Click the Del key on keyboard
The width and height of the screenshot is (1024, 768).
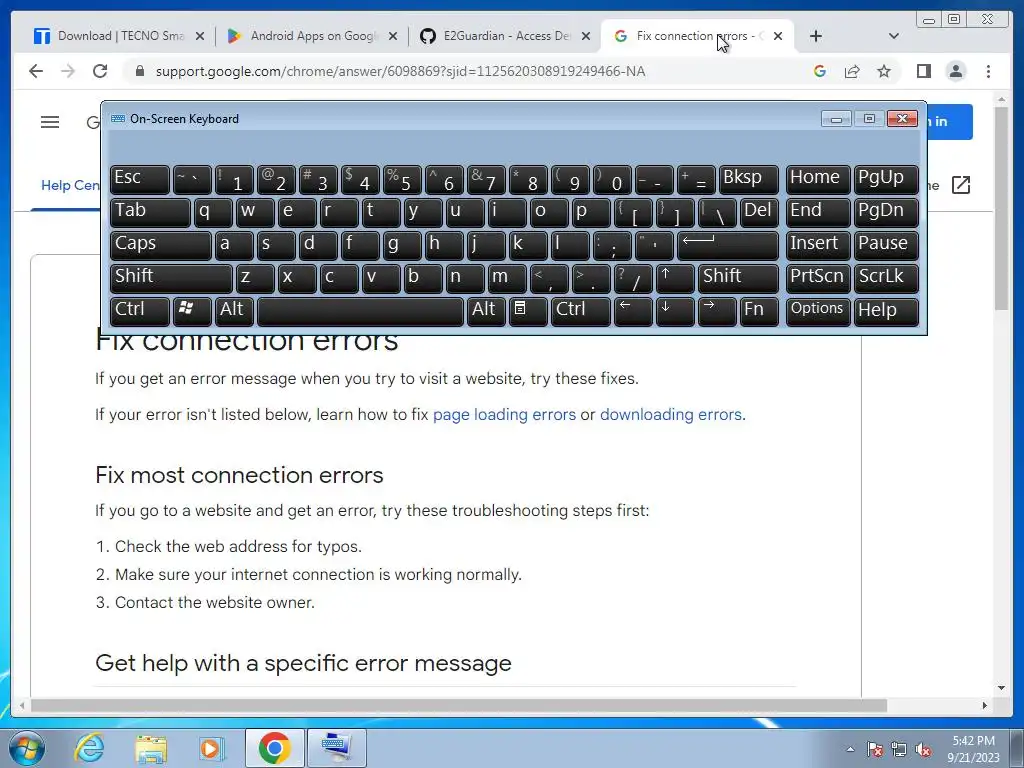[759, 213]
